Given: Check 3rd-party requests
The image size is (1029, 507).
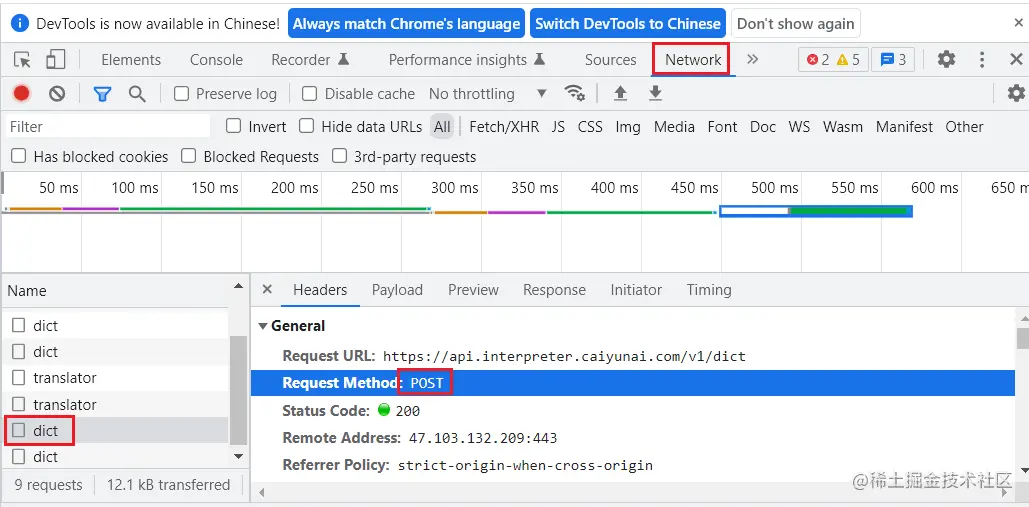Looking at the screenshot, I should pyautogui.click(x=339, y=156).
